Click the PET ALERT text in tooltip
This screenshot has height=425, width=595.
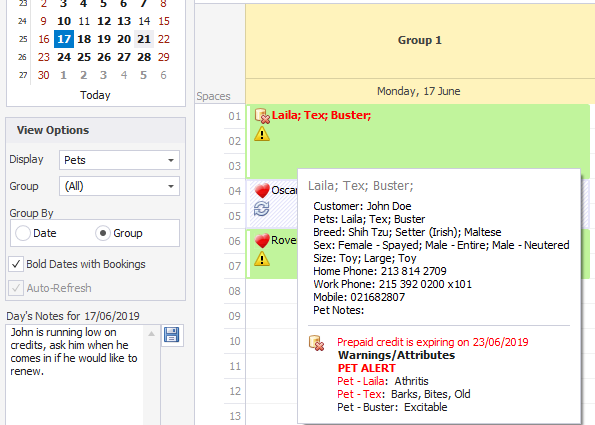[x=367, y=368]
